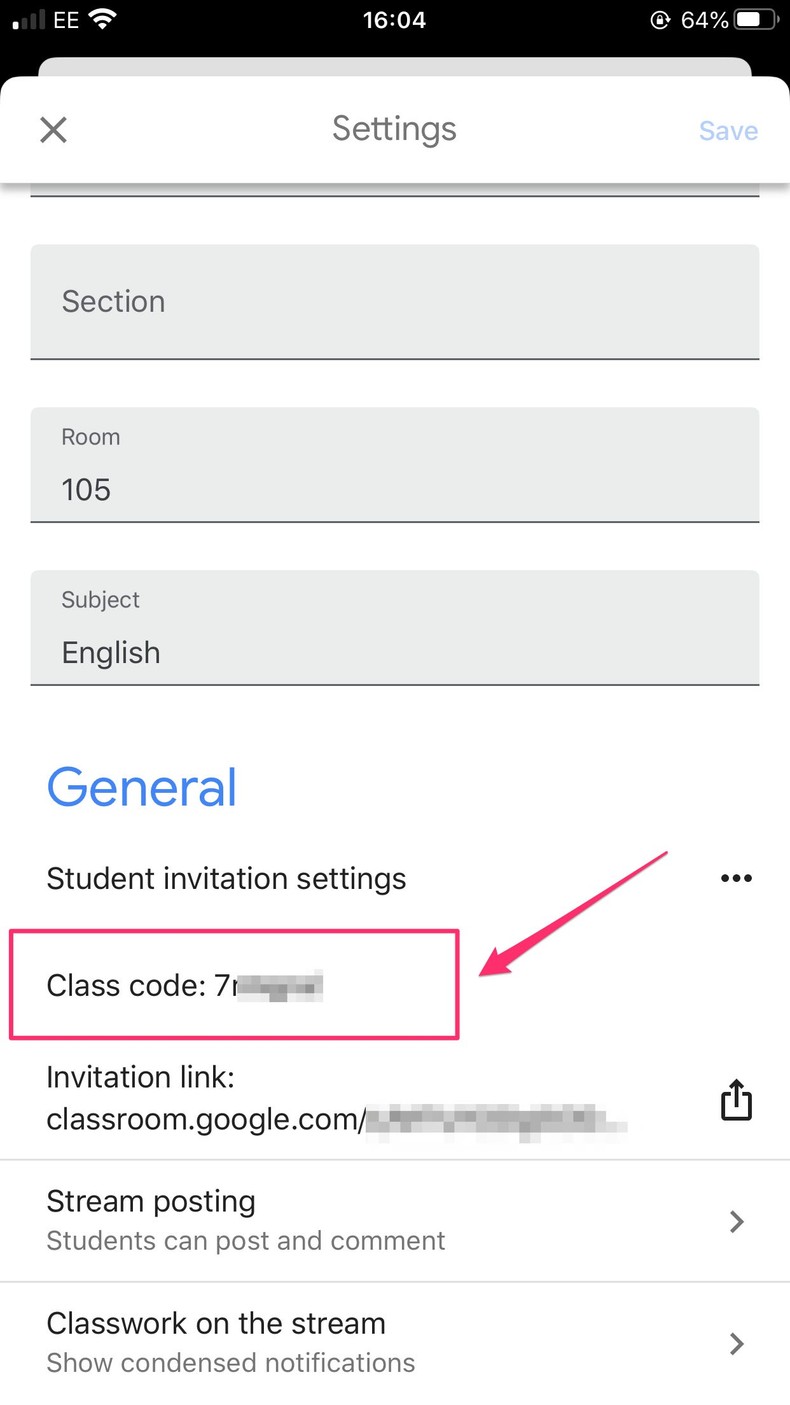Screen dimensions: 790x1405
Task: Tap the Save button
Action: [x=728, y=130]
